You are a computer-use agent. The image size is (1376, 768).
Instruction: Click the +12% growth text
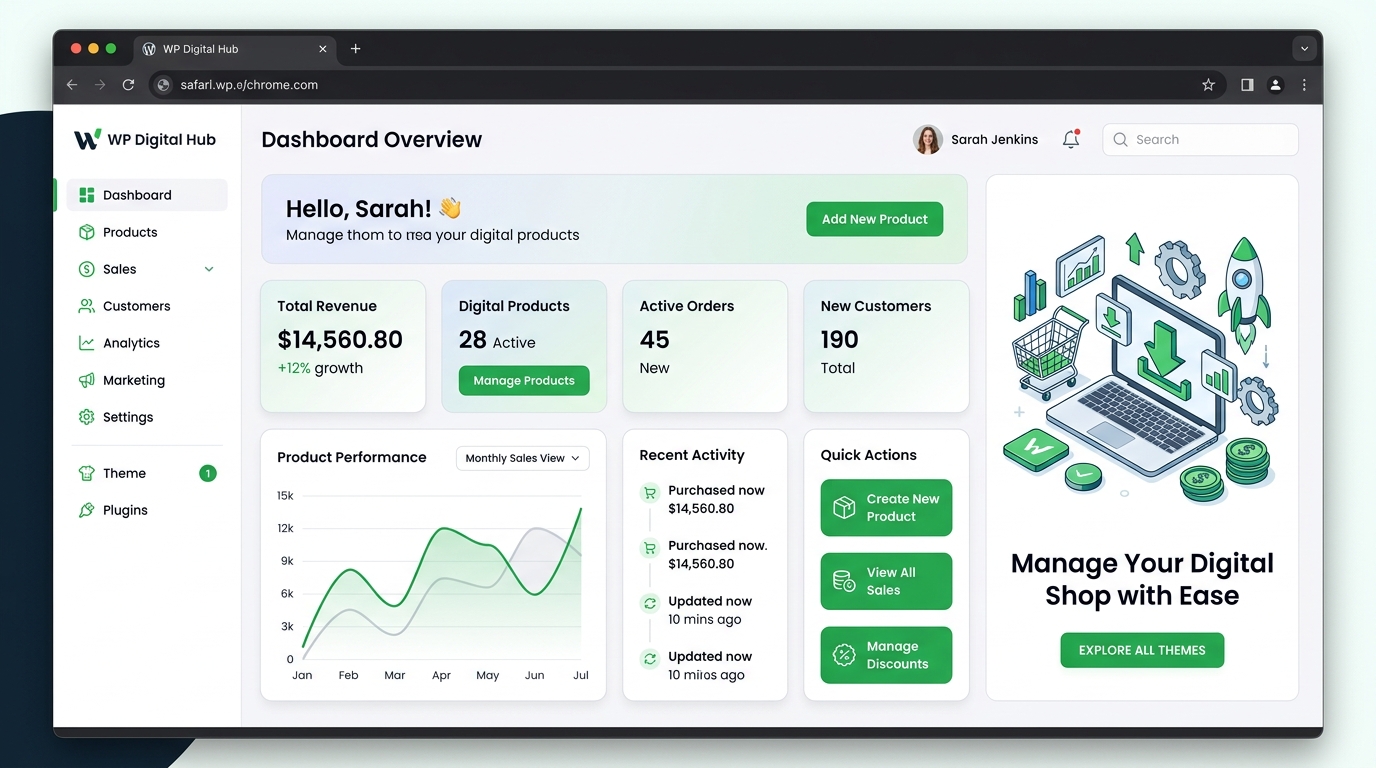pyautogui.click(x=320, y=368)
